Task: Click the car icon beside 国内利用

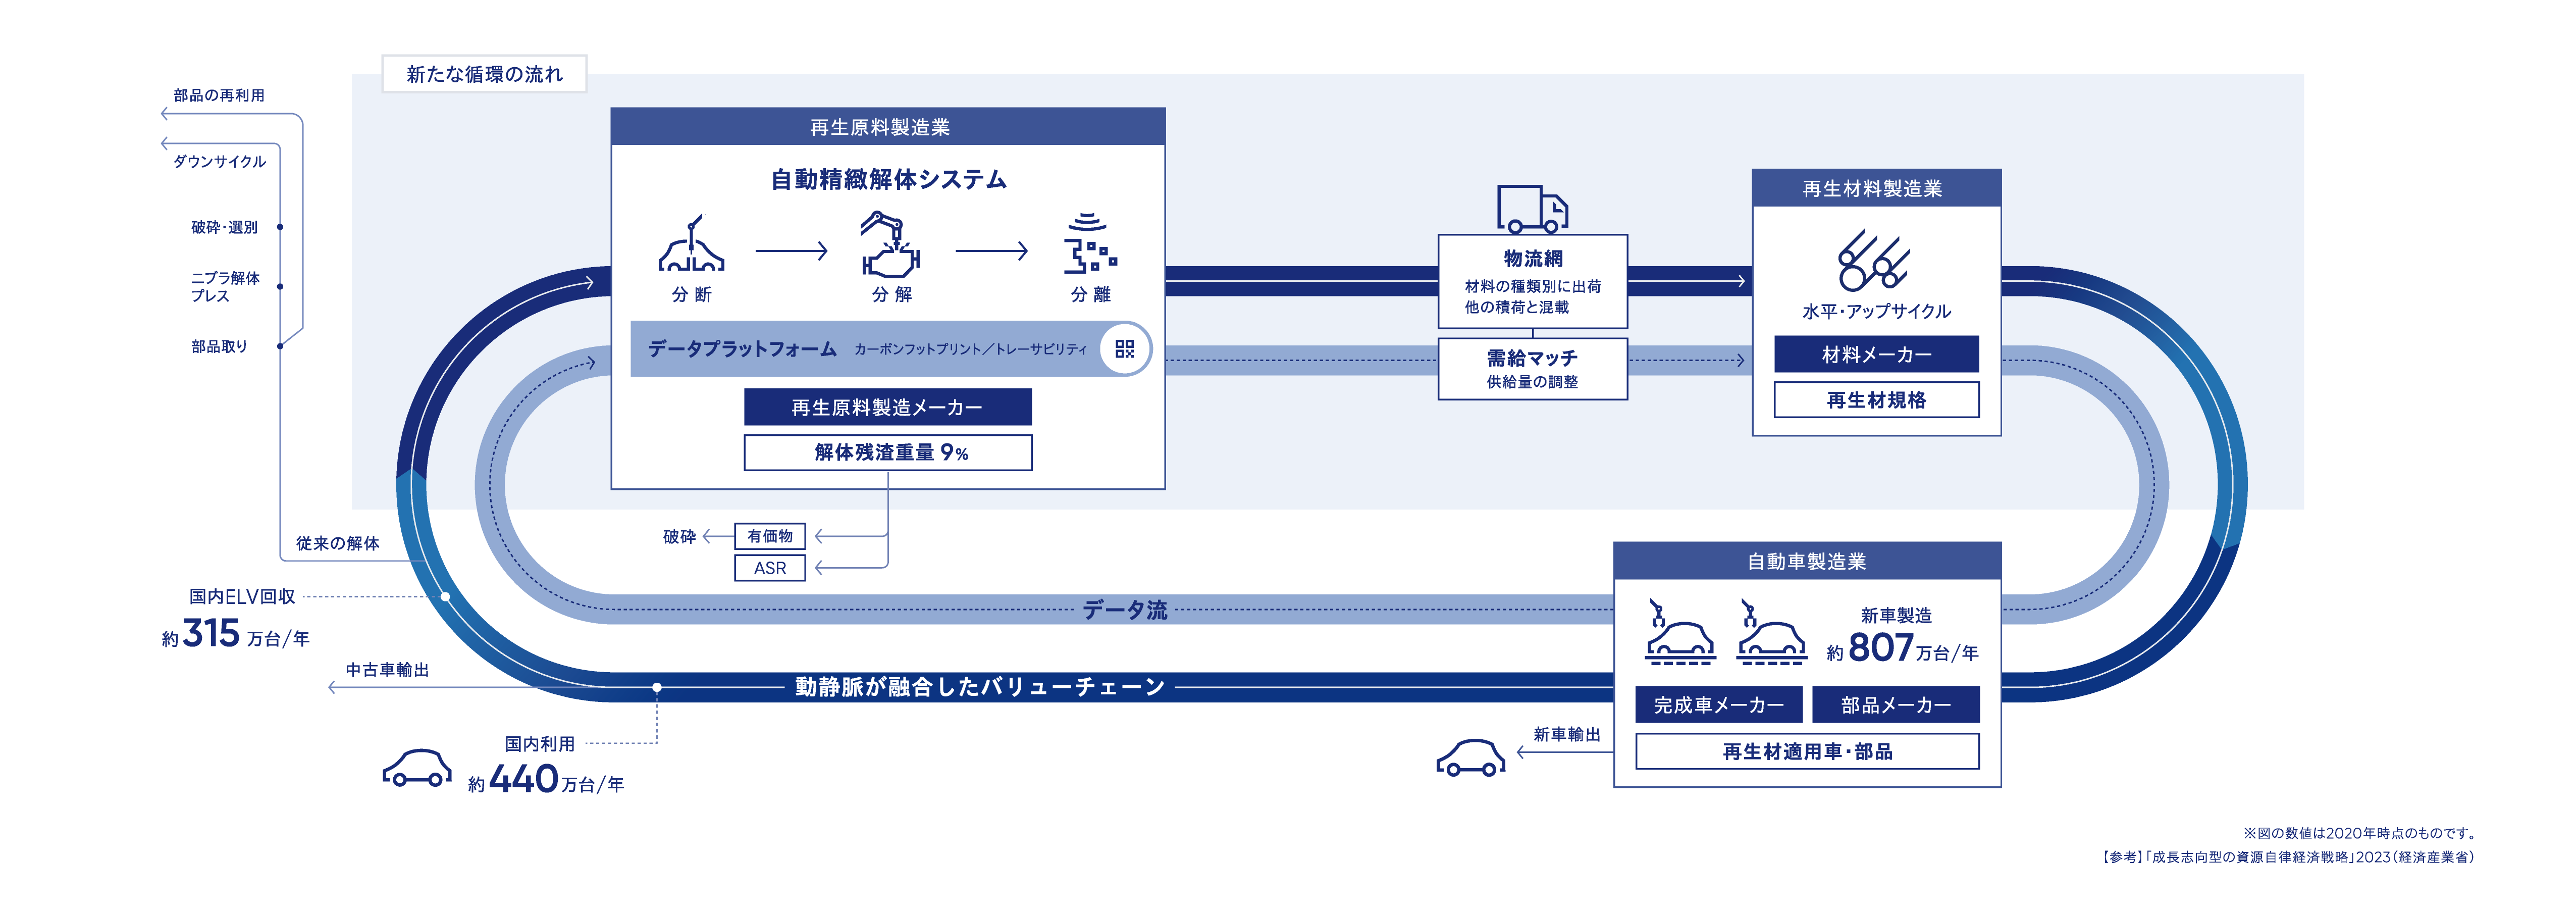Action: click(x=417, y=768)
